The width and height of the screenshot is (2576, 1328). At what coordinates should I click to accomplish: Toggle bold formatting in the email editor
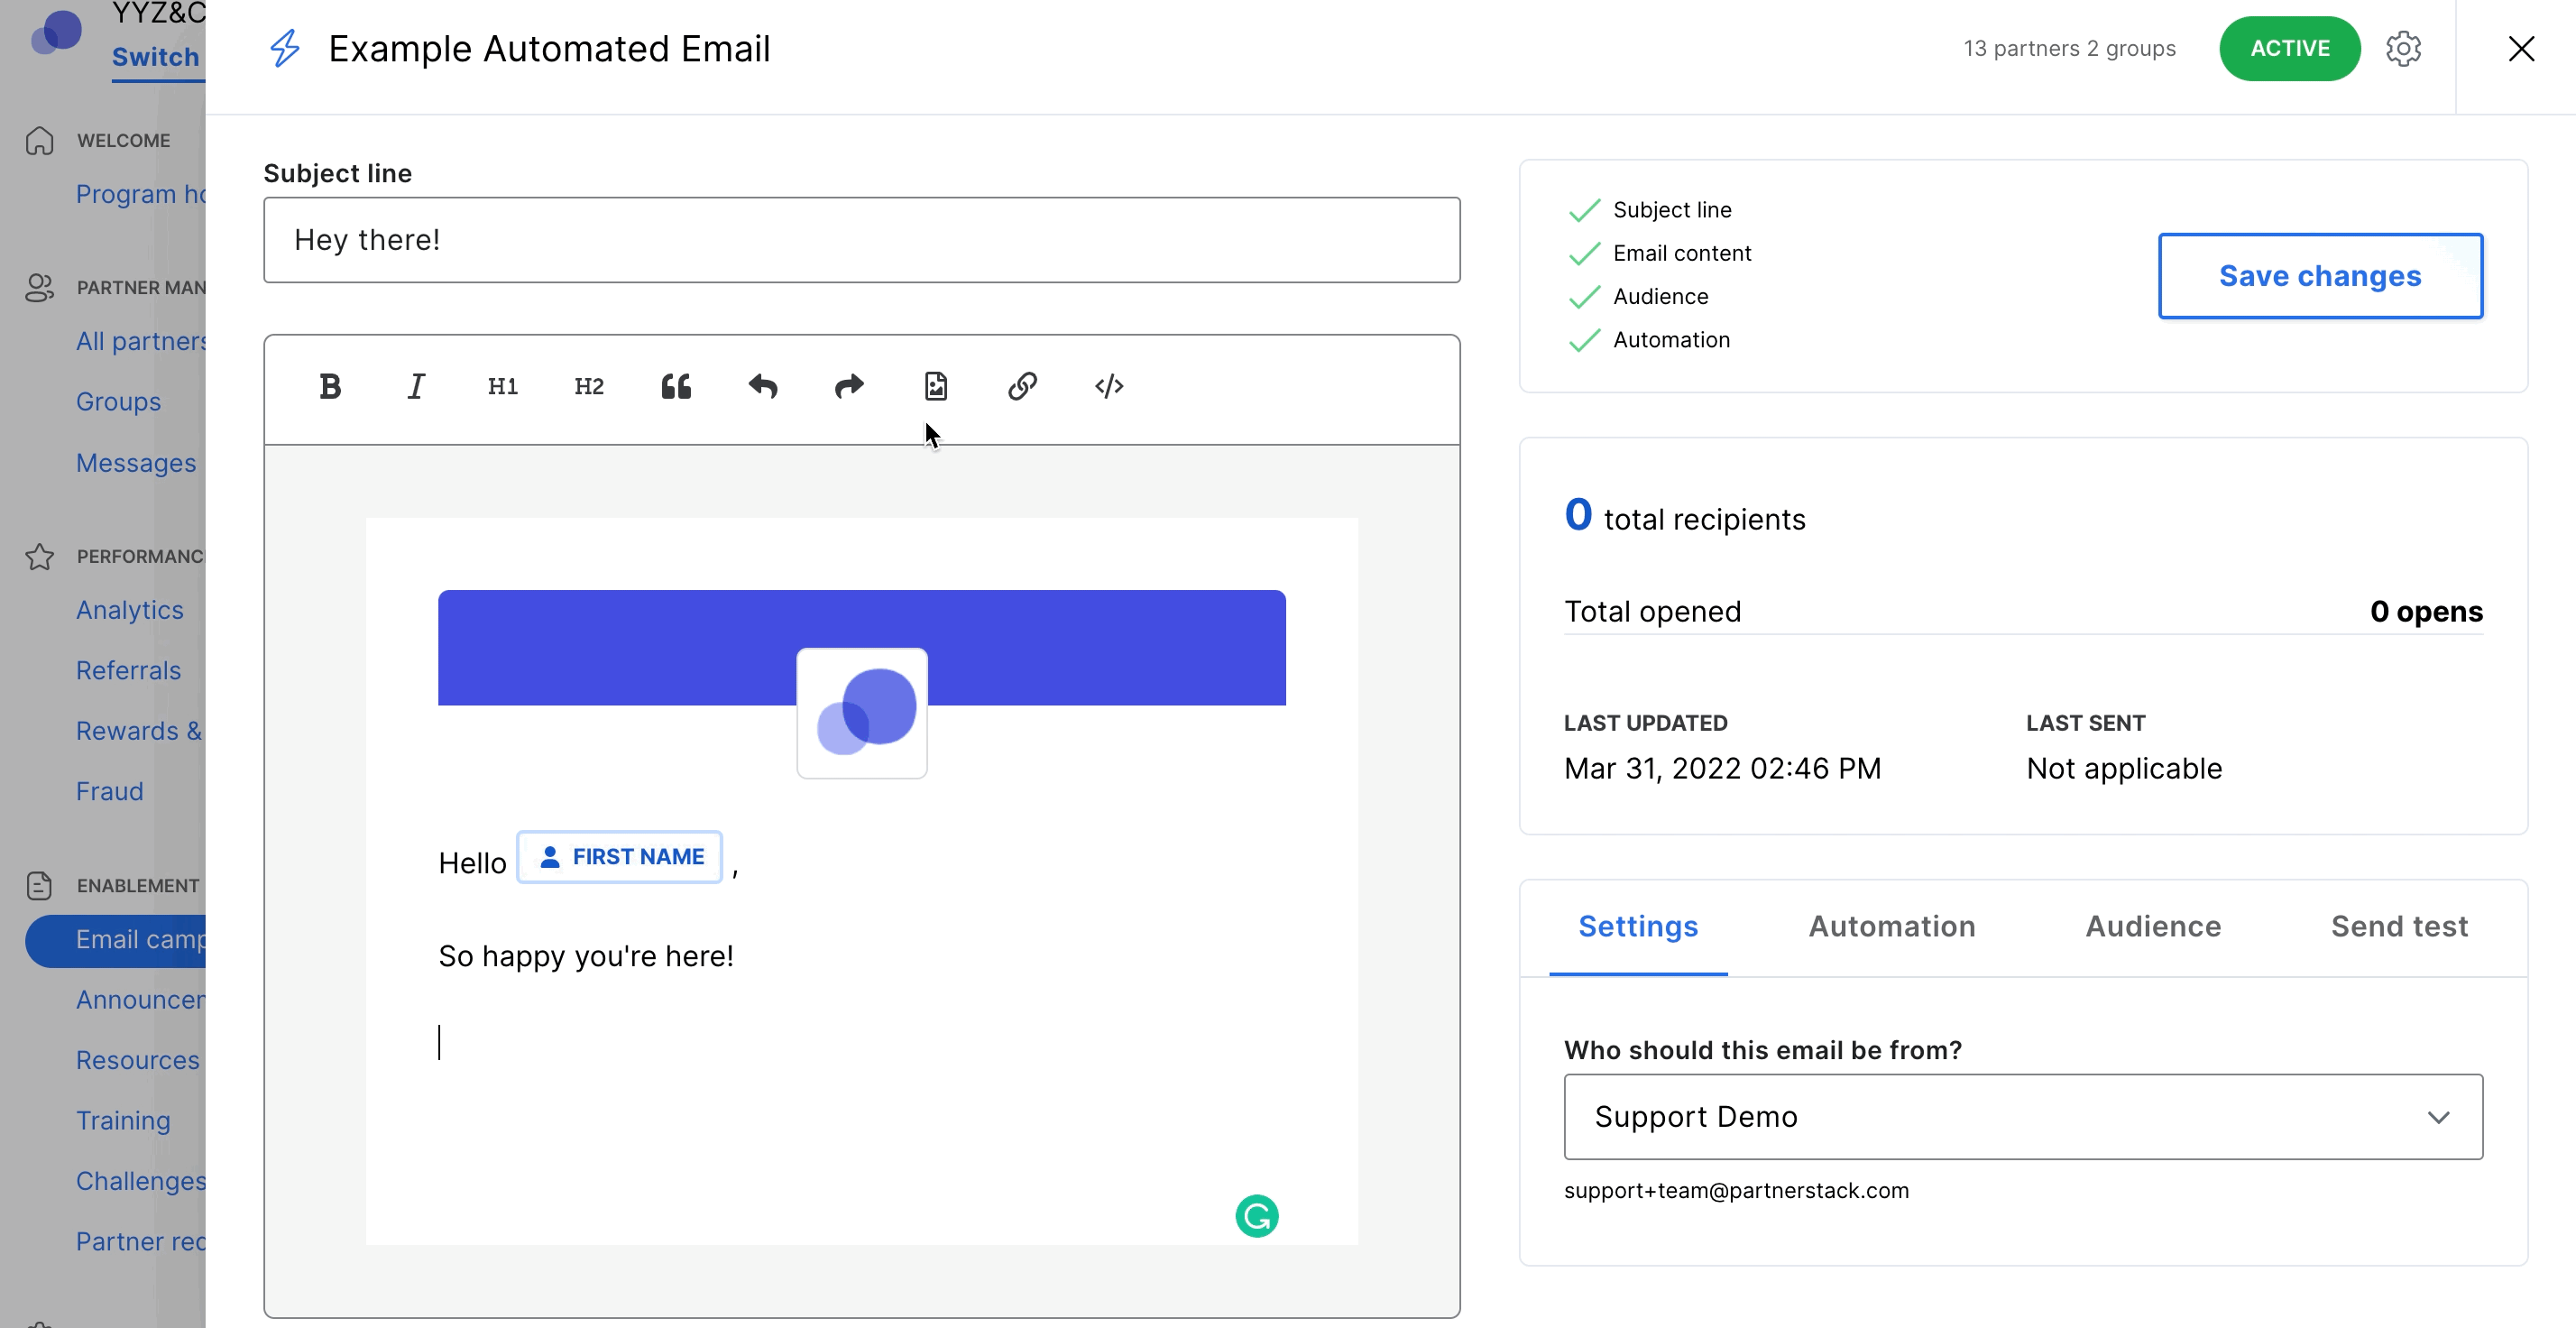coord(330,387)
